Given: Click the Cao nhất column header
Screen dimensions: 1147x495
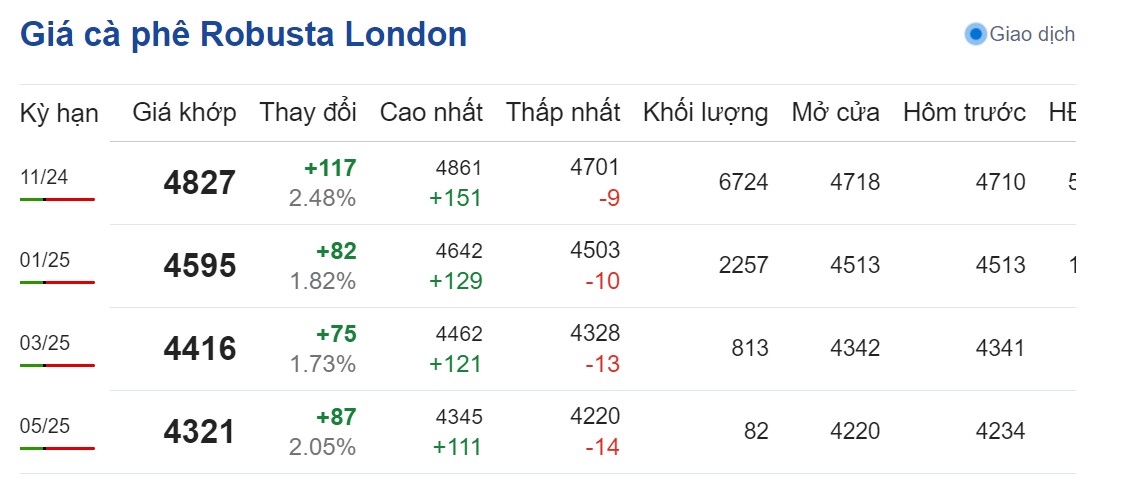Looking at the screenshot, I should coord(431,112).
